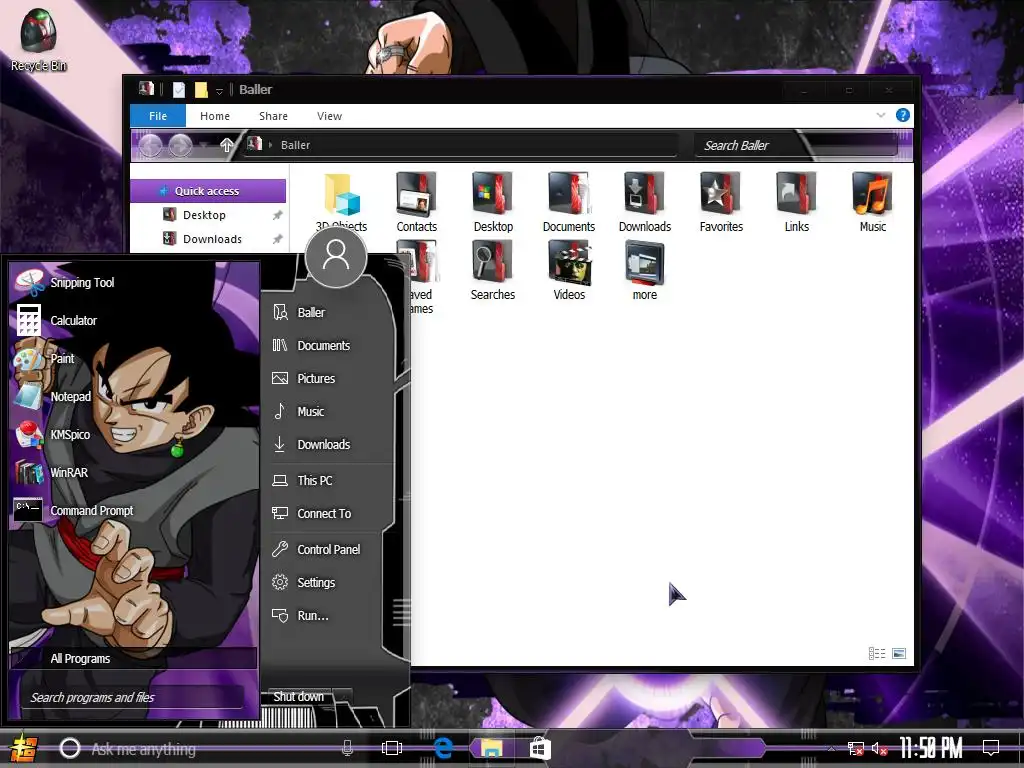This screenshot has width=1024, height=768.
Task: Open the explorer help icon
Action: 903,116
